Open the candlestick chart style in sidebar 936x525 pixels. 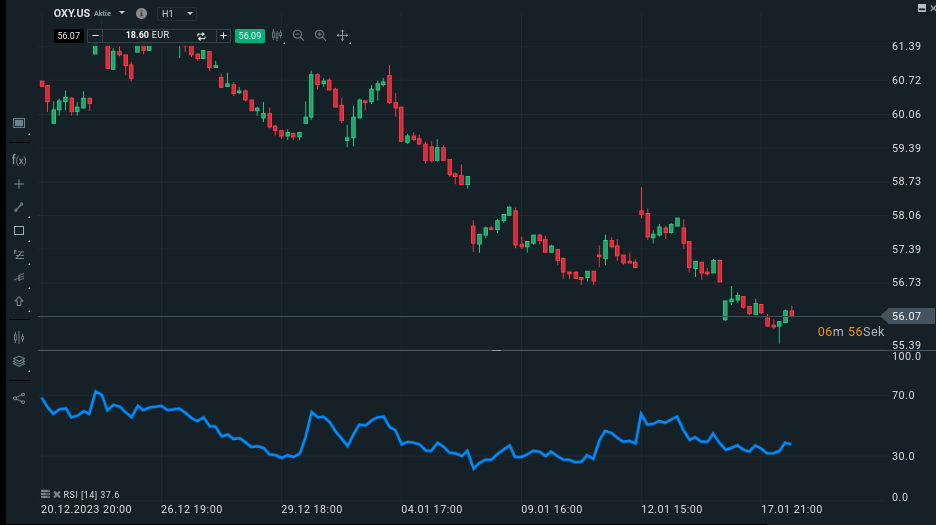19,337
